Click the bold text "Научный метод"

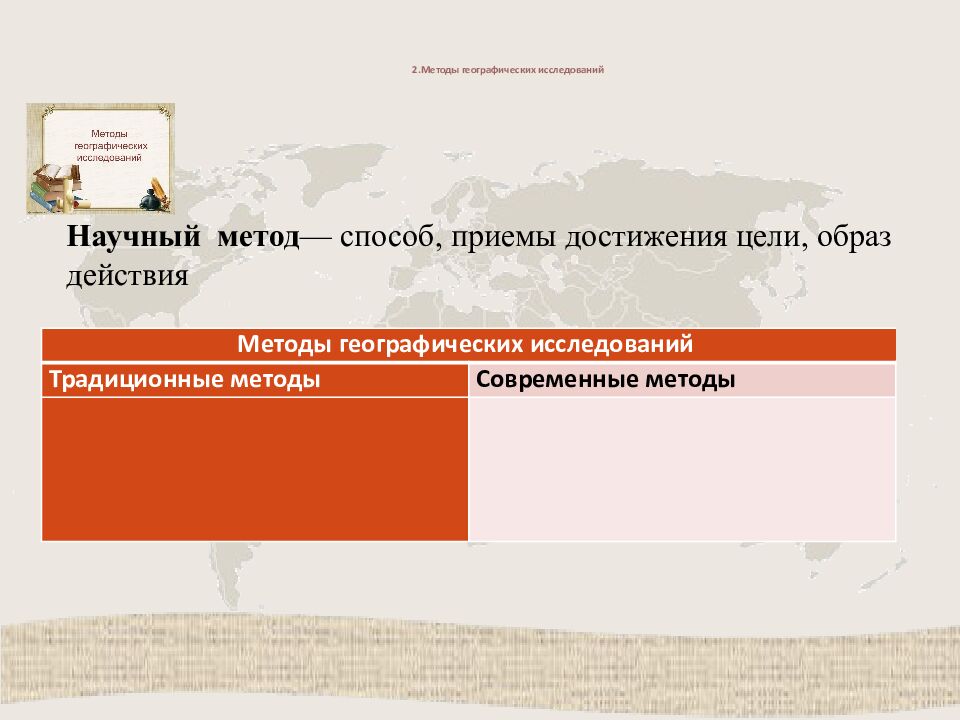click(x=183, y=238)
